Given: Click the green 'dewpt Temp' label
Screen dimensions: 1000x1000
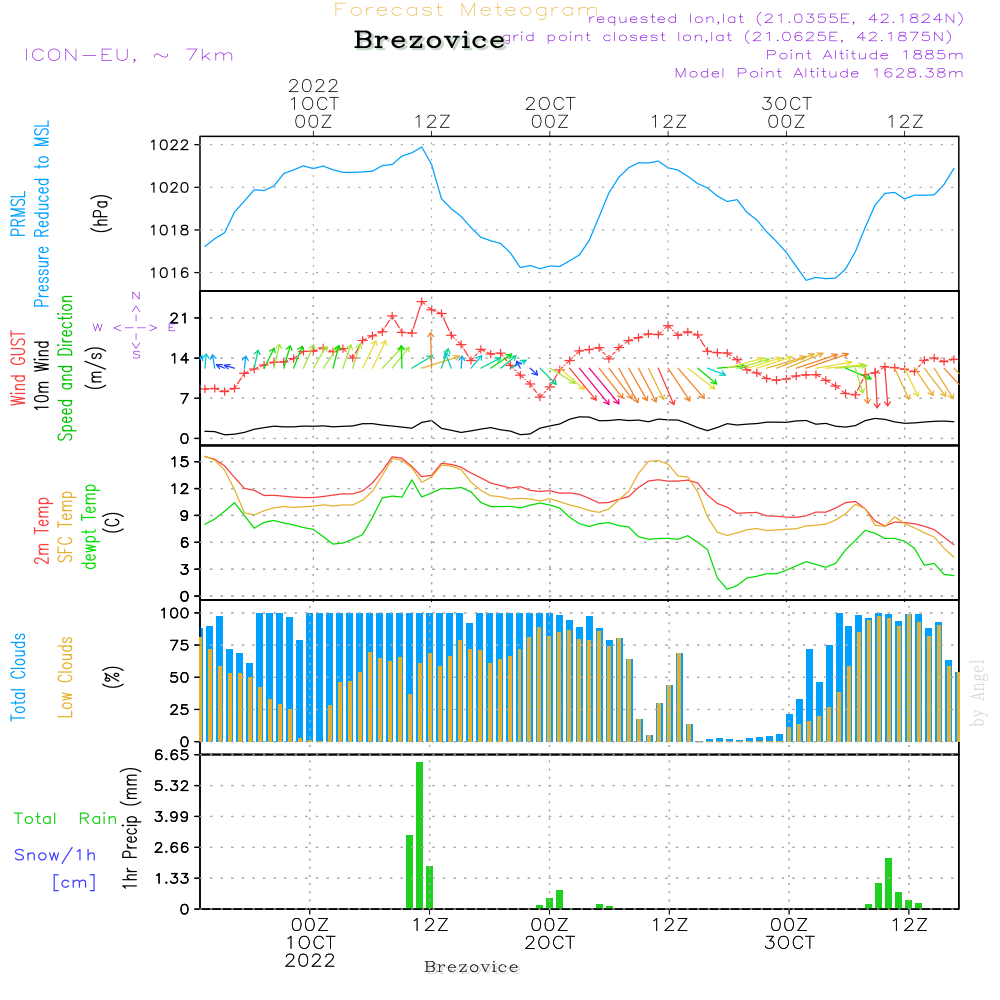Looking at the screenshot, I should (89, 526).
